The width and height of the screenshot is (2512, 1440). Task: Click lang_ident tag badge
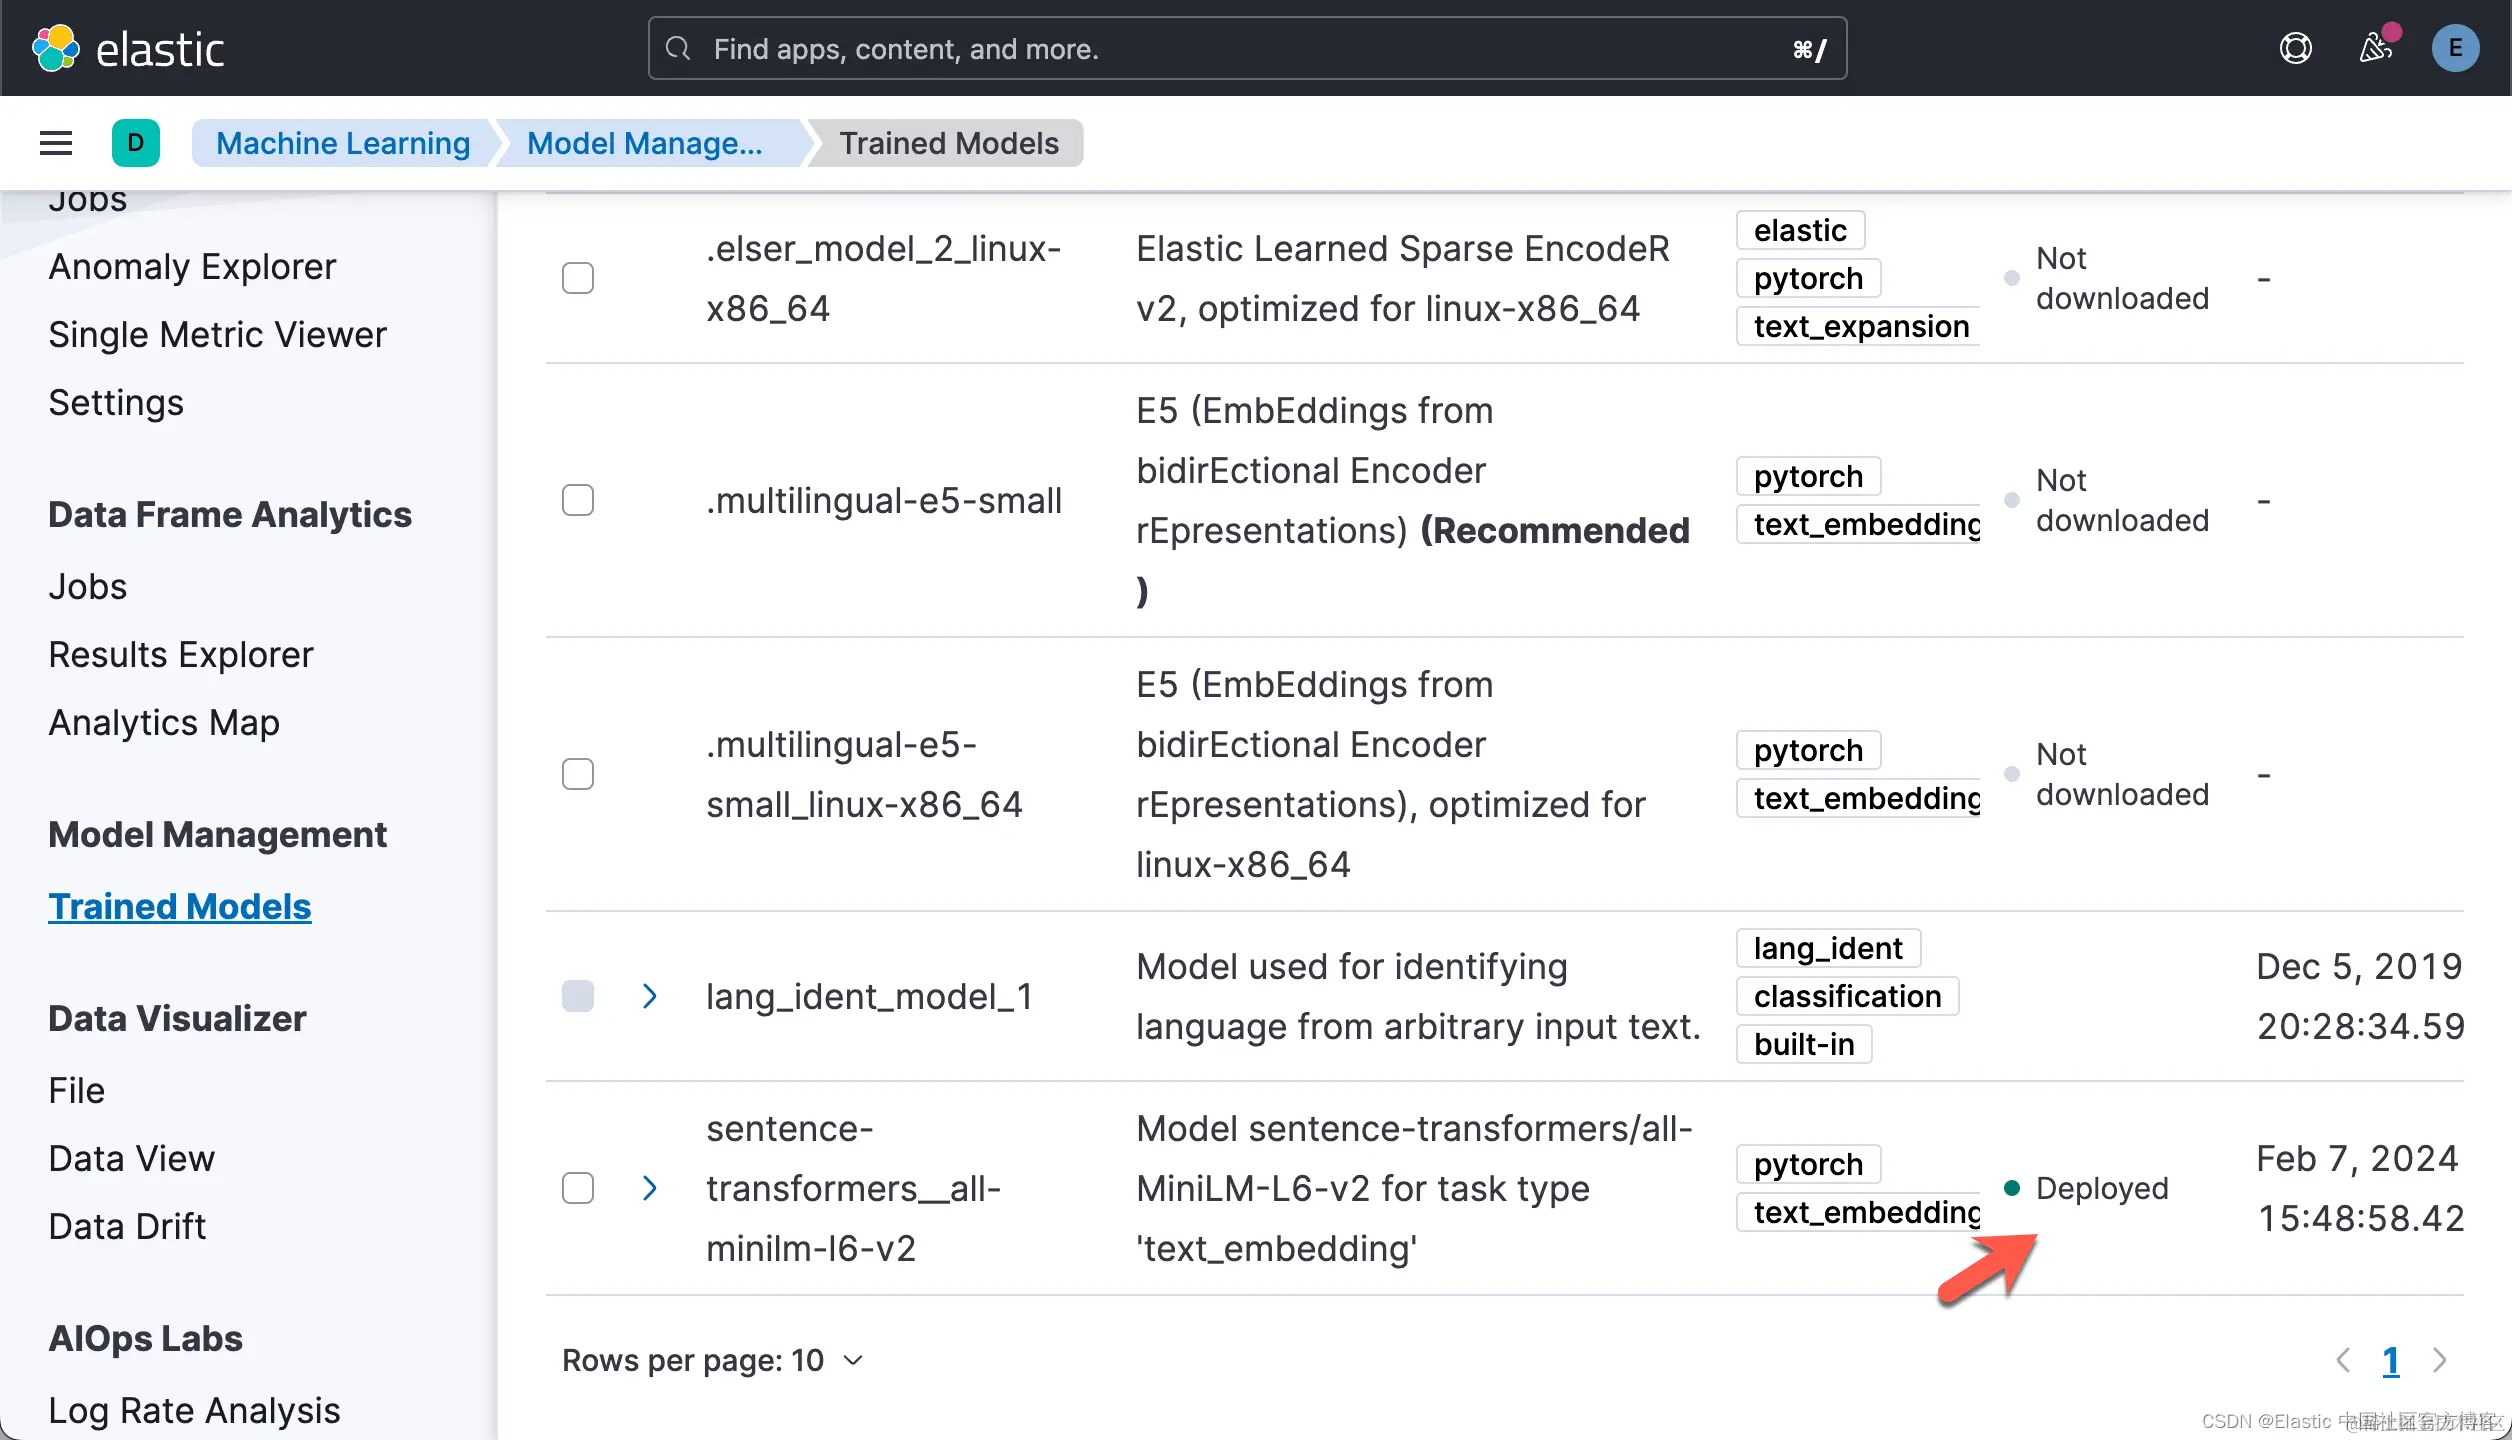tap(1828, 948)
